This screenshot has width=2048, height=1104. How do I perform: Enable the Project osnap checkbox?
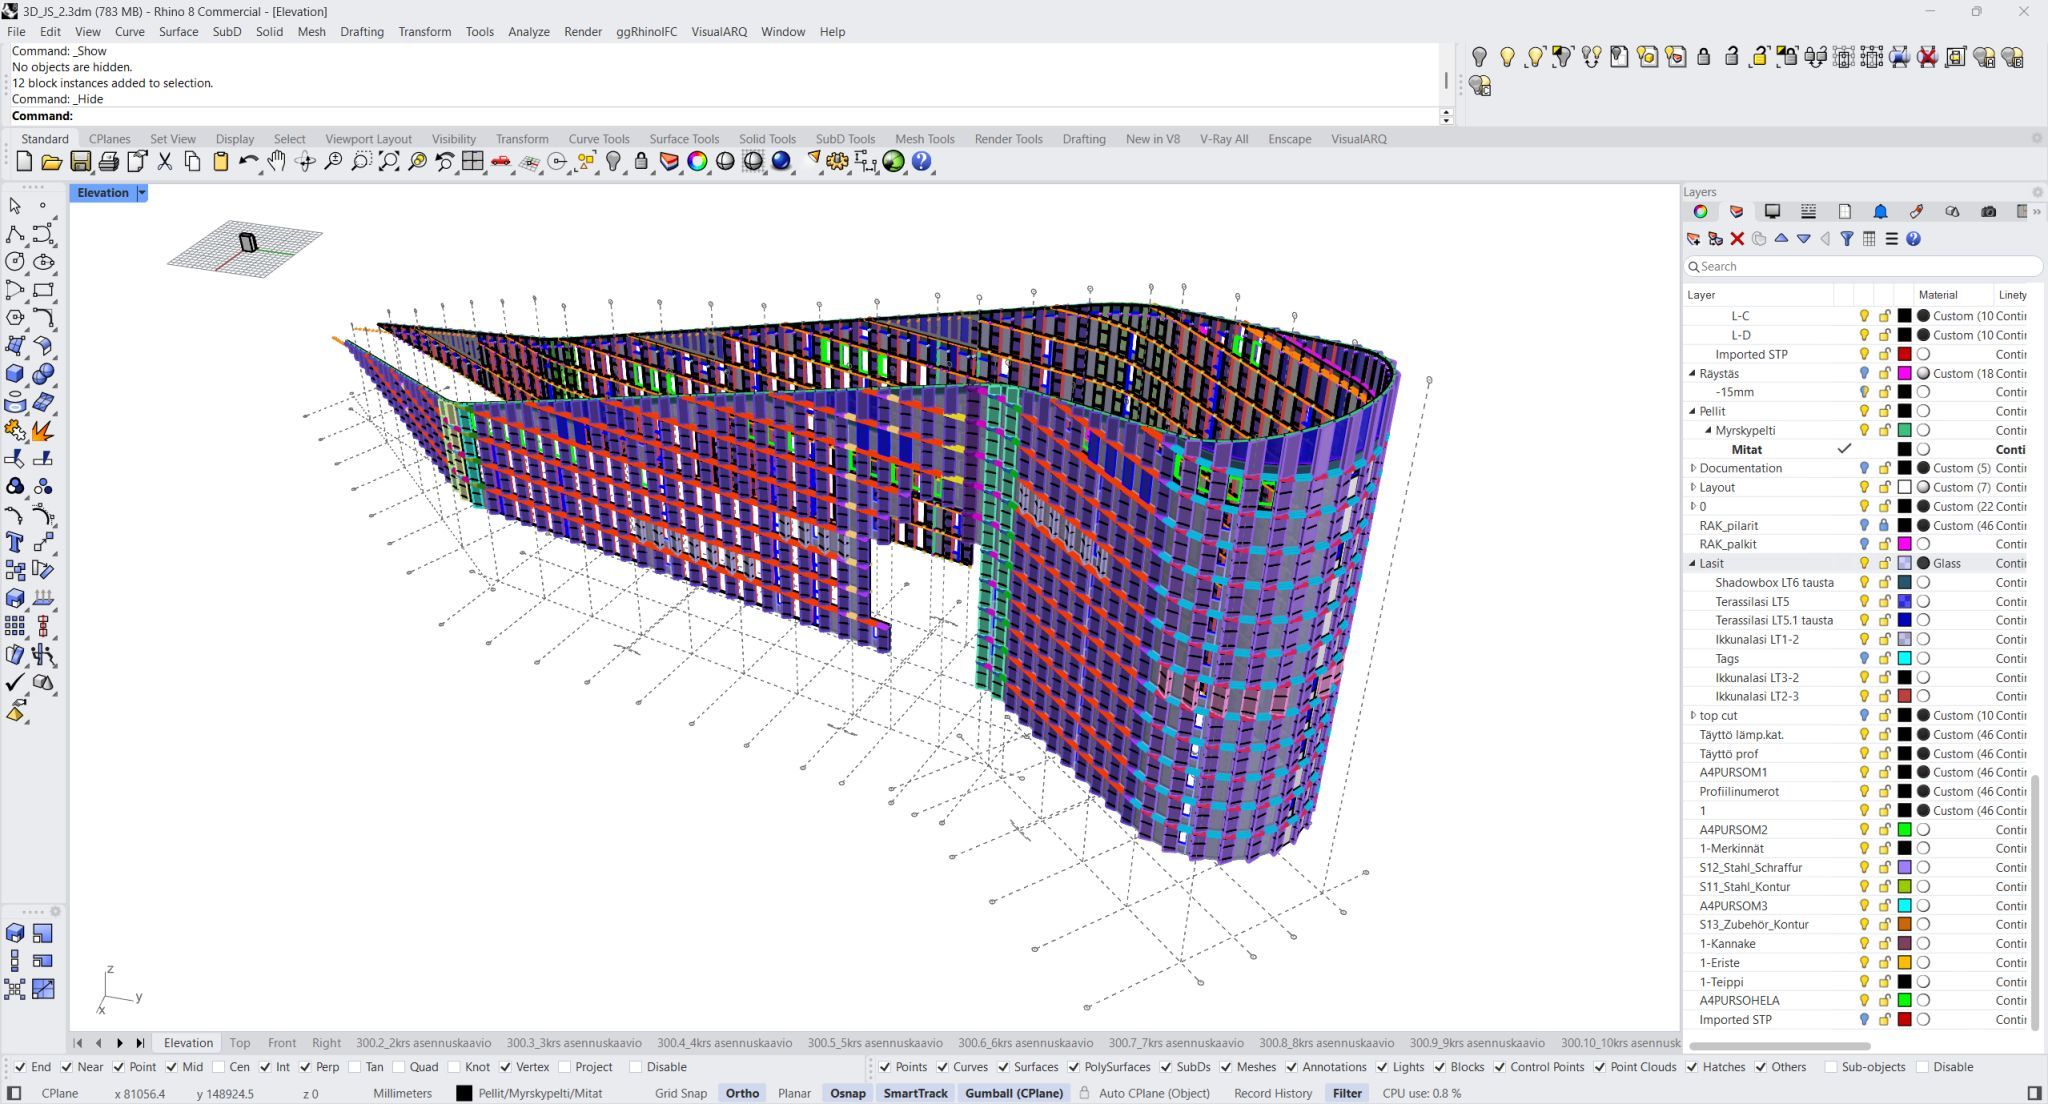coord(565,1067)
